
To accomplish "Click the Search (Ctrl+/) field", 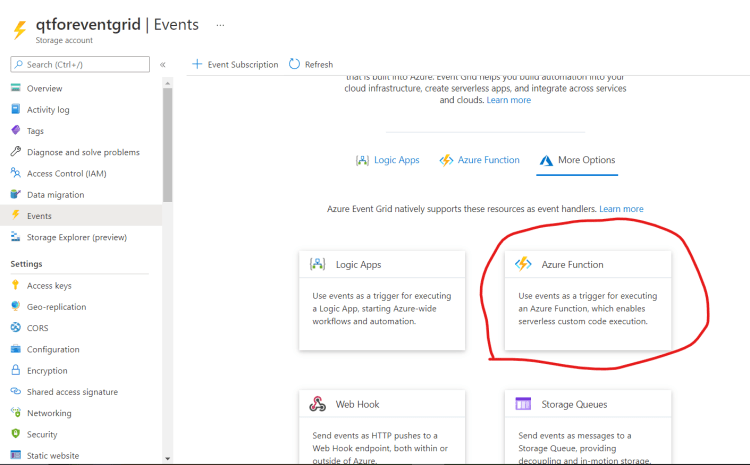I will point(80,64).
